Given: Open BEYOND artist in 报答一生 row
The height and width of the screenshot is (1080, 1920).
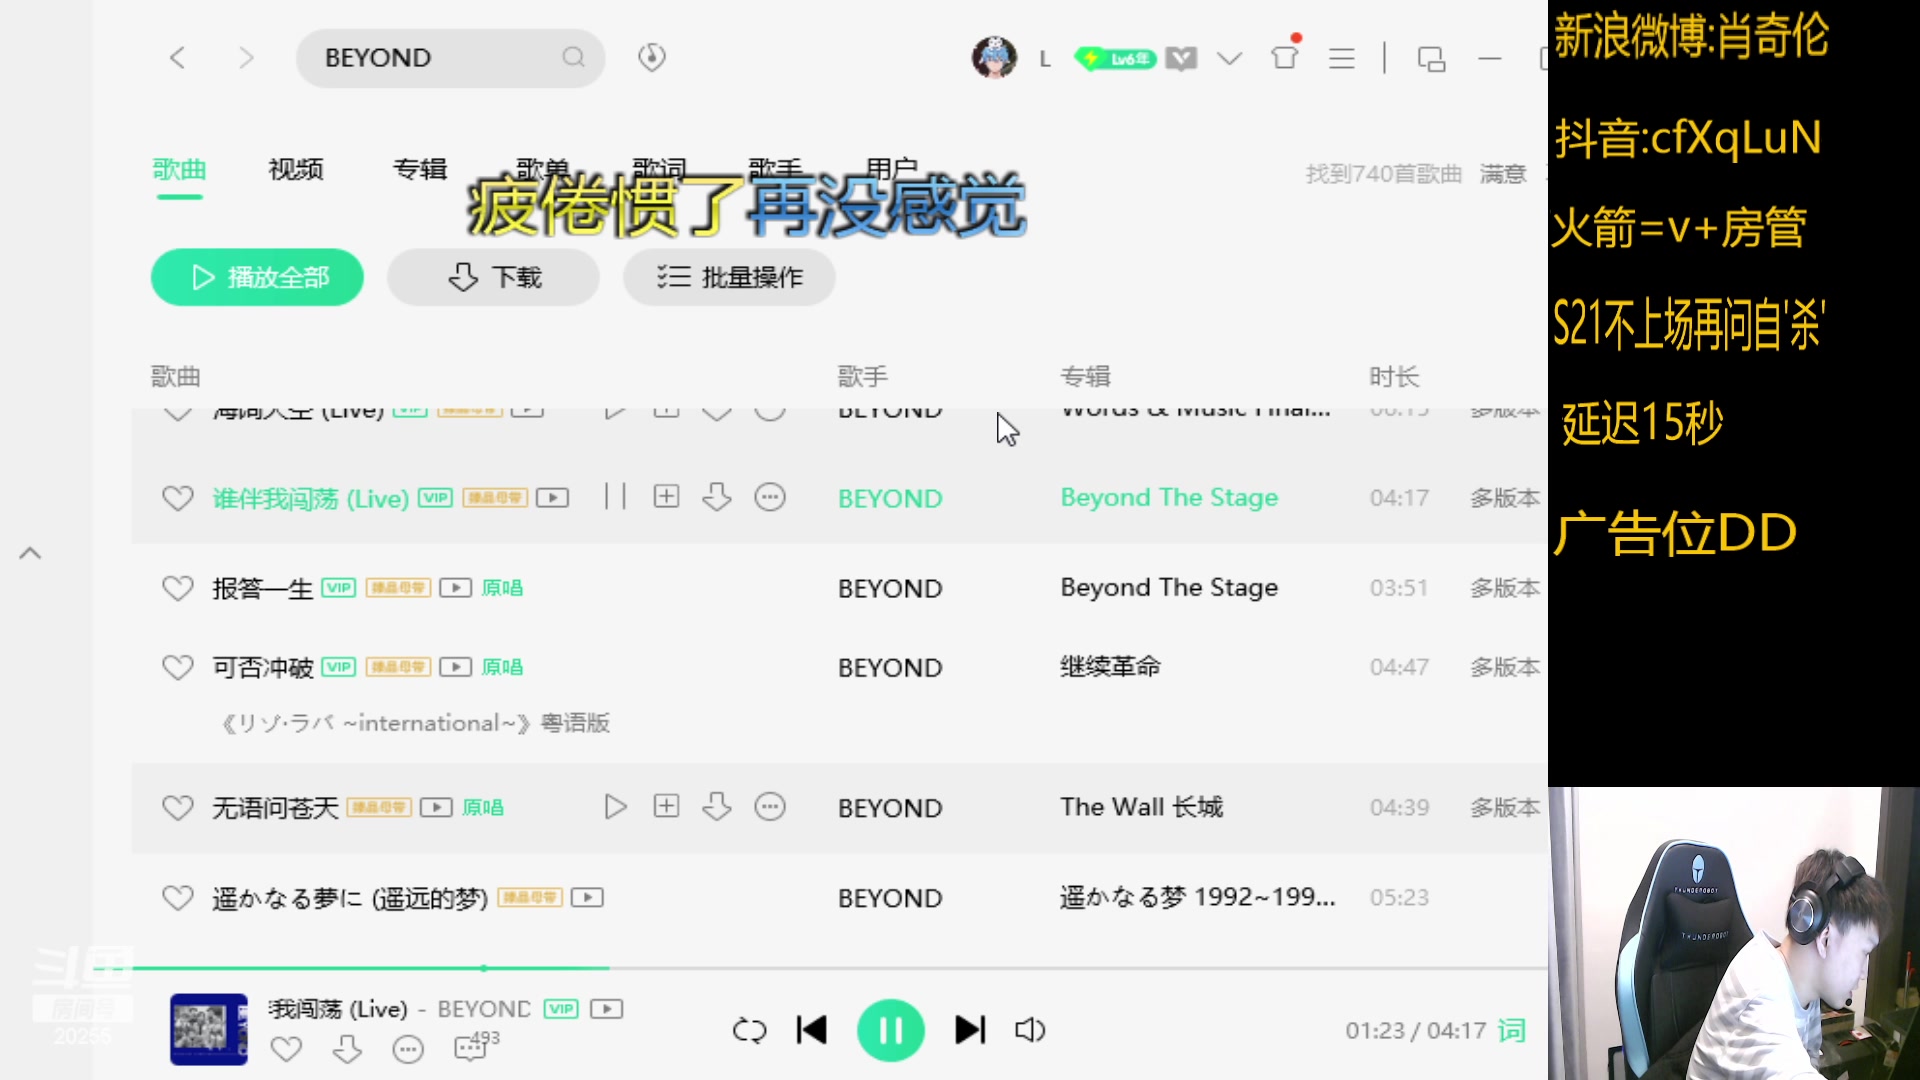Looking at the screenshot, I should tap(890, 588).
